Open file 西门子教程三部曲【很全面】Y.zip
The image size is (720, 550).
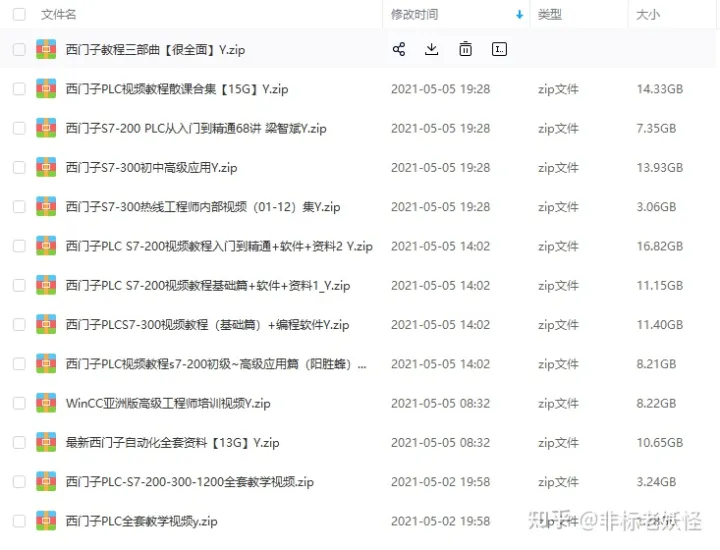[x=155, y=49]
